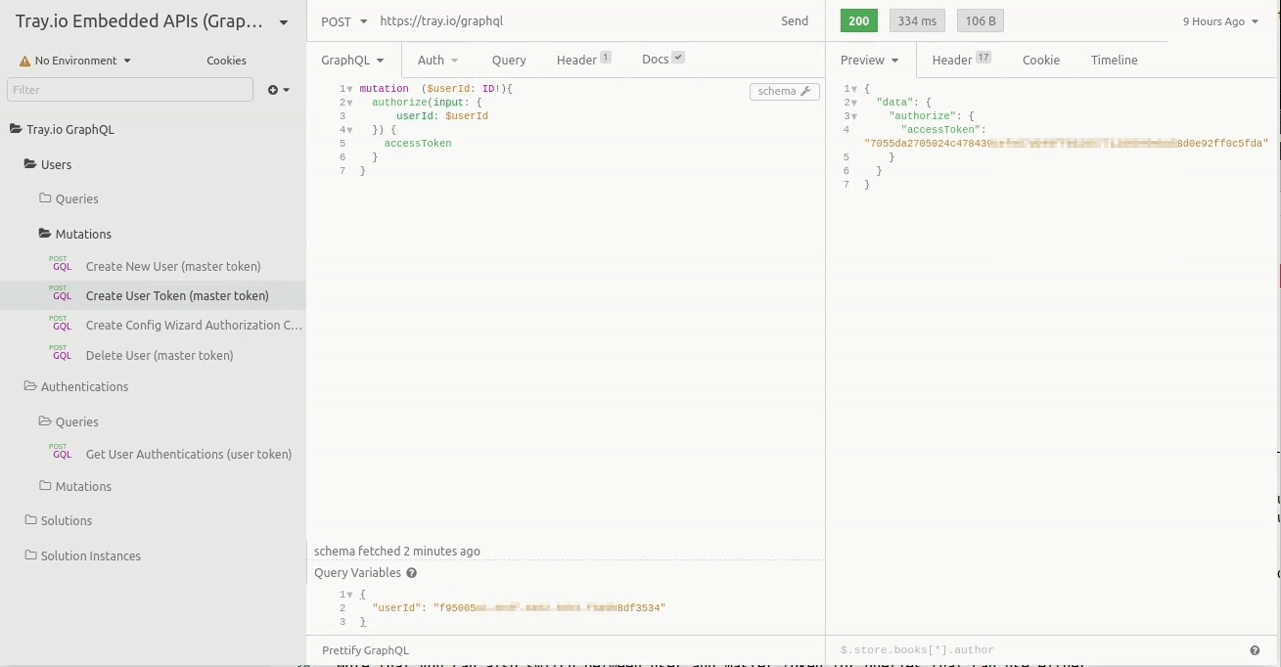Screen dimensions: 1281x667
Task: Click the plus icon beside the filter box
Action: (x=273, y=90)
